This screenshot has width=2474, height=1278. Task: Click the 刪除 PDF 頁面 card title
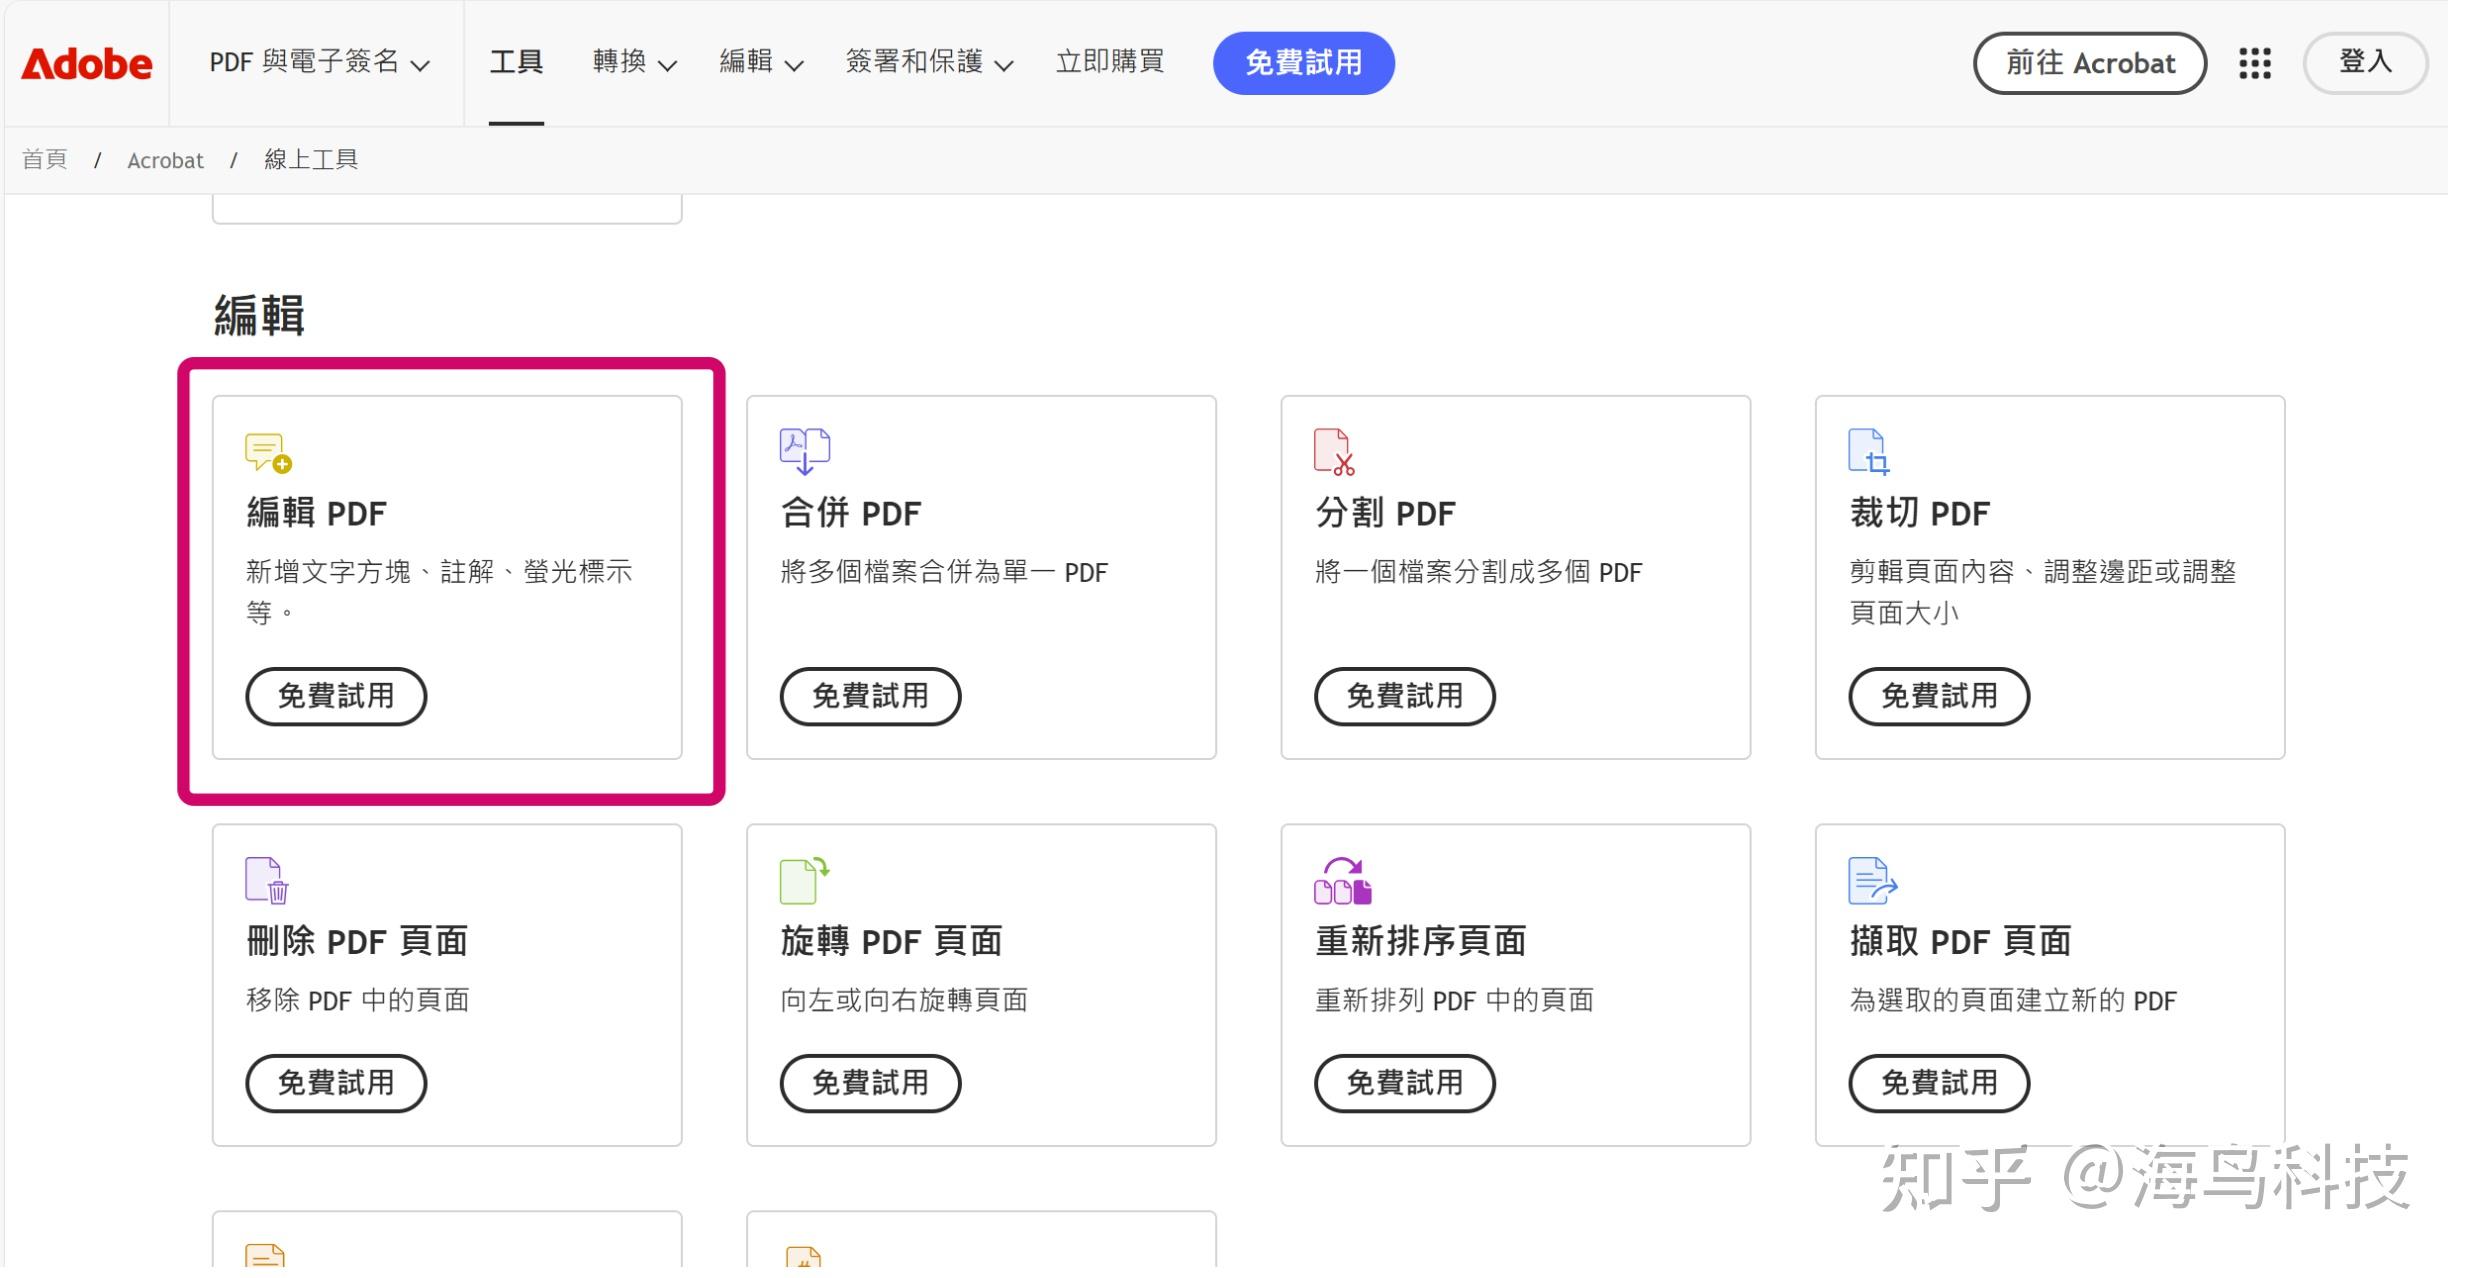[x=357, y=941]
